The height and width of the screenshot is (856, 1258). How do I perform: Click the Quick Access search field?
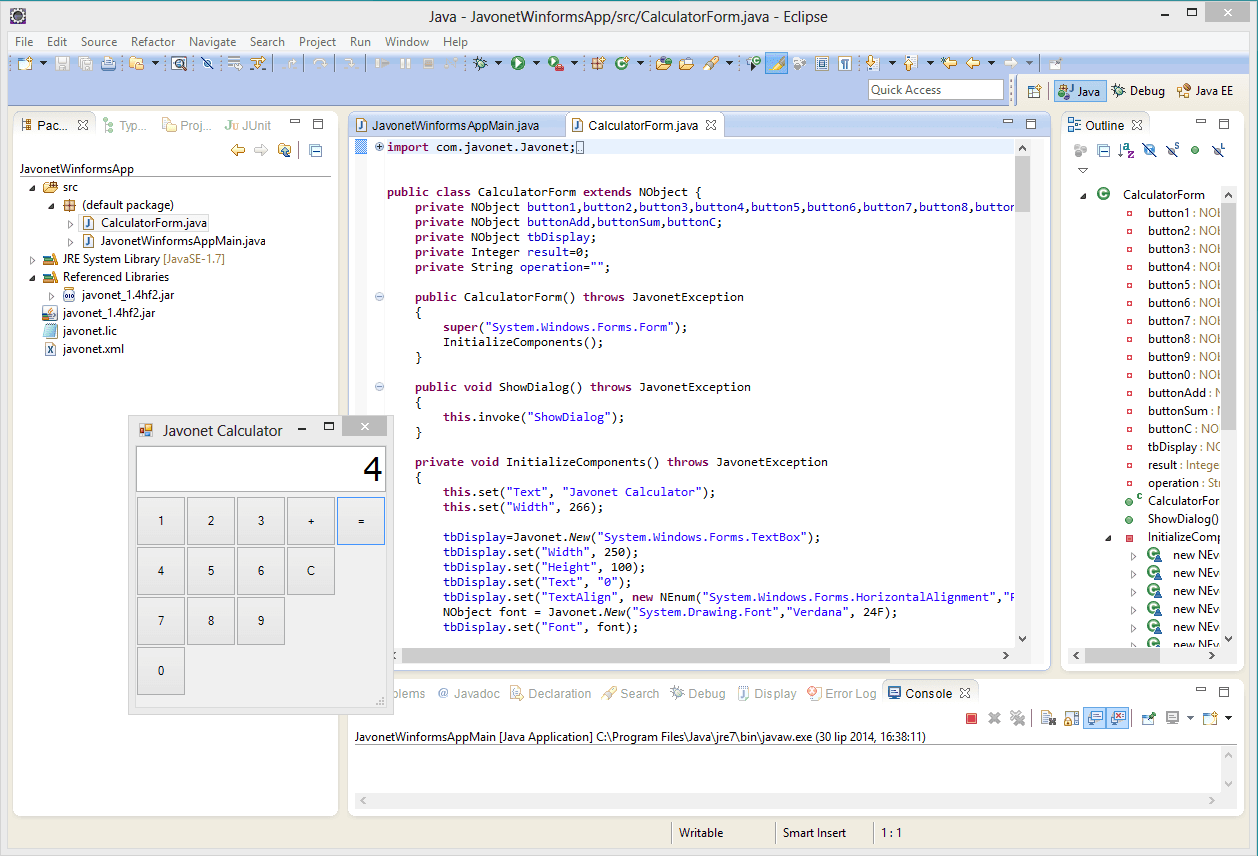(x=936, y=90)
